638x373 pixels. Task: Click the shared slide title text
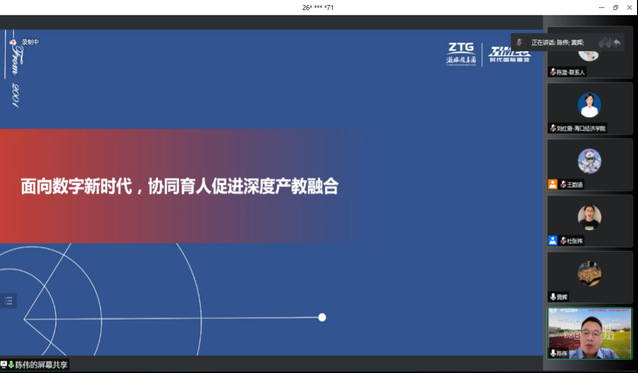[179, 186]
